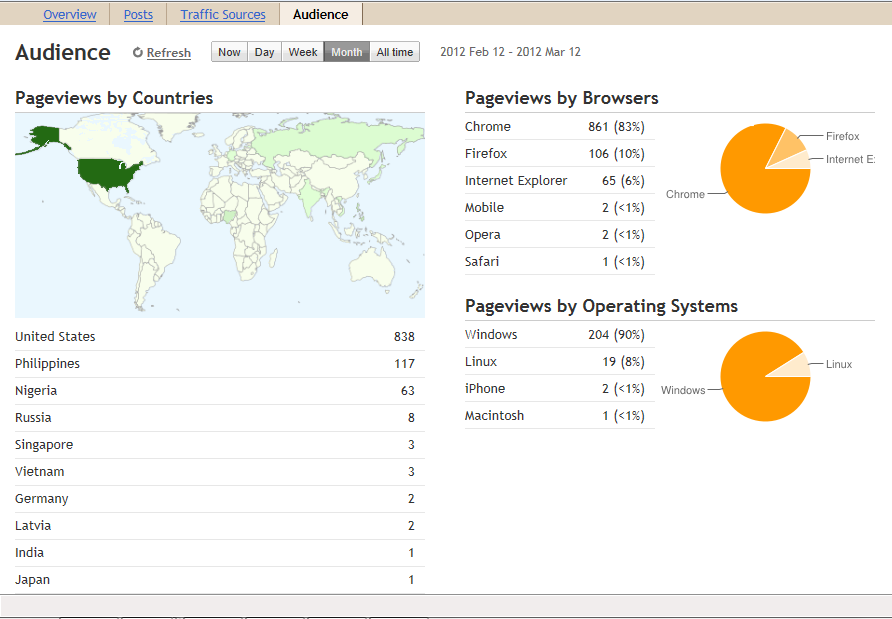Click the India country row
Image resolution: width=892 pixels, height=619 pixels.
click(220, 553)
